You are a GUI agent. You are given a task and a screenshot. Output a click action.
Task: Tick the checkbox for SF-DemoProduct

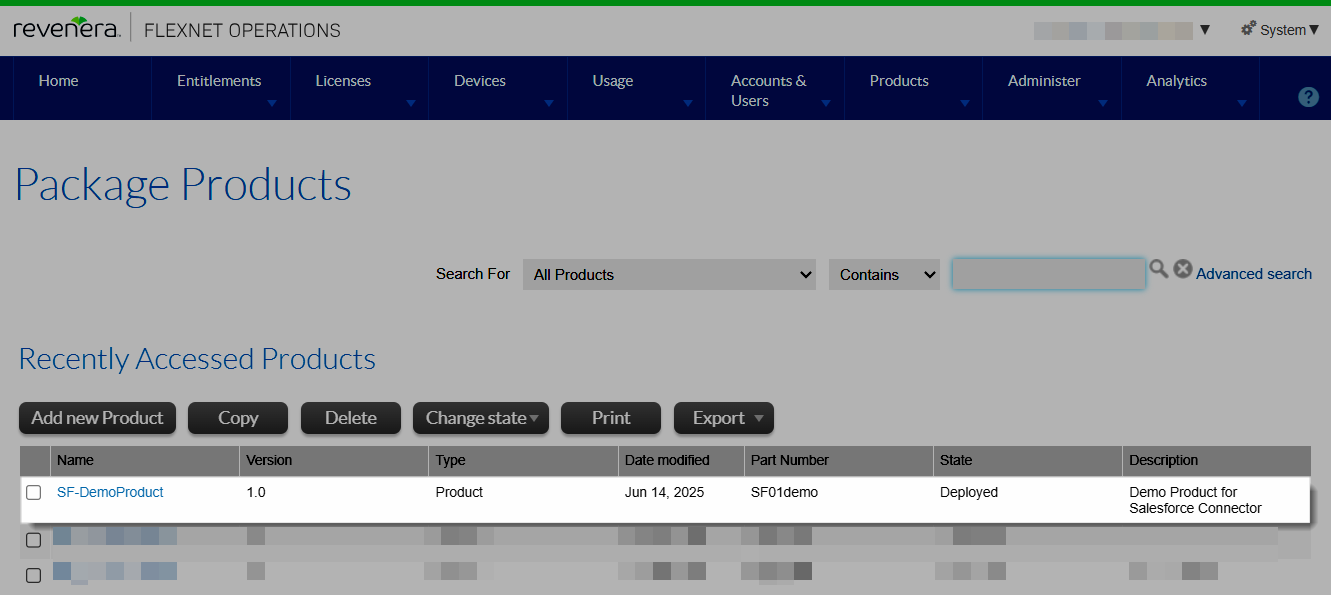click(34, 493)
